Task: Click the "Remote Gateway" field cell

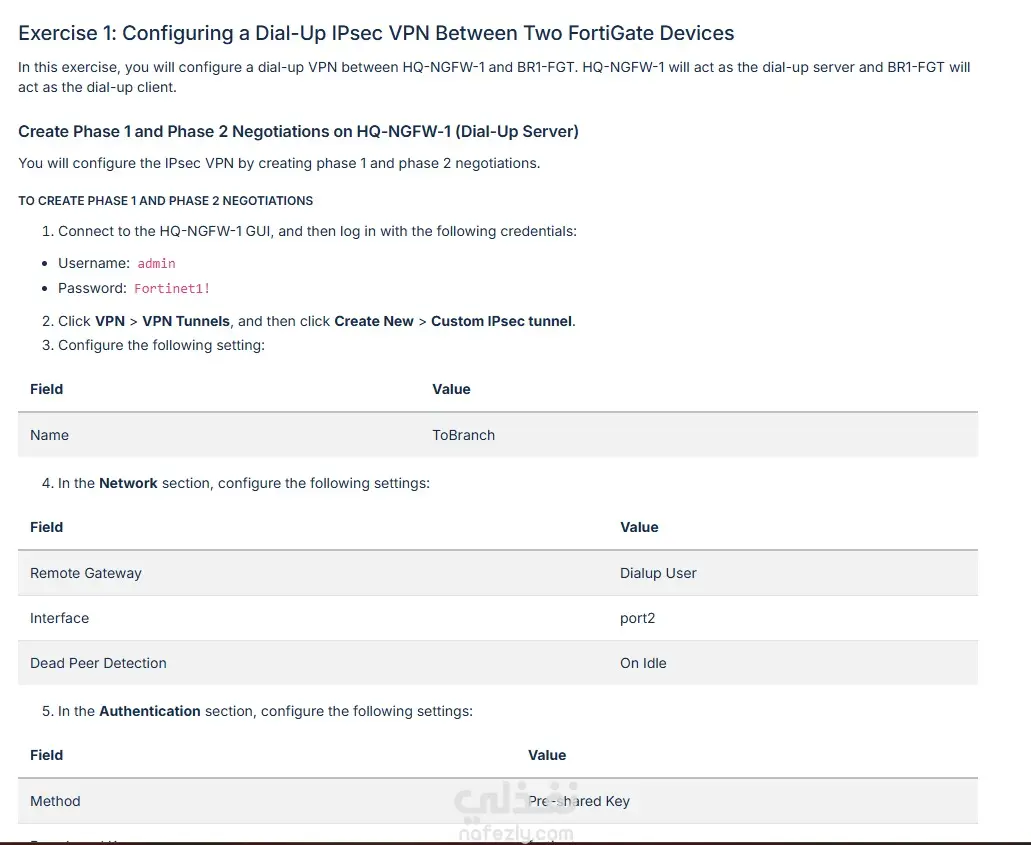Action: (x=86, y=574)
